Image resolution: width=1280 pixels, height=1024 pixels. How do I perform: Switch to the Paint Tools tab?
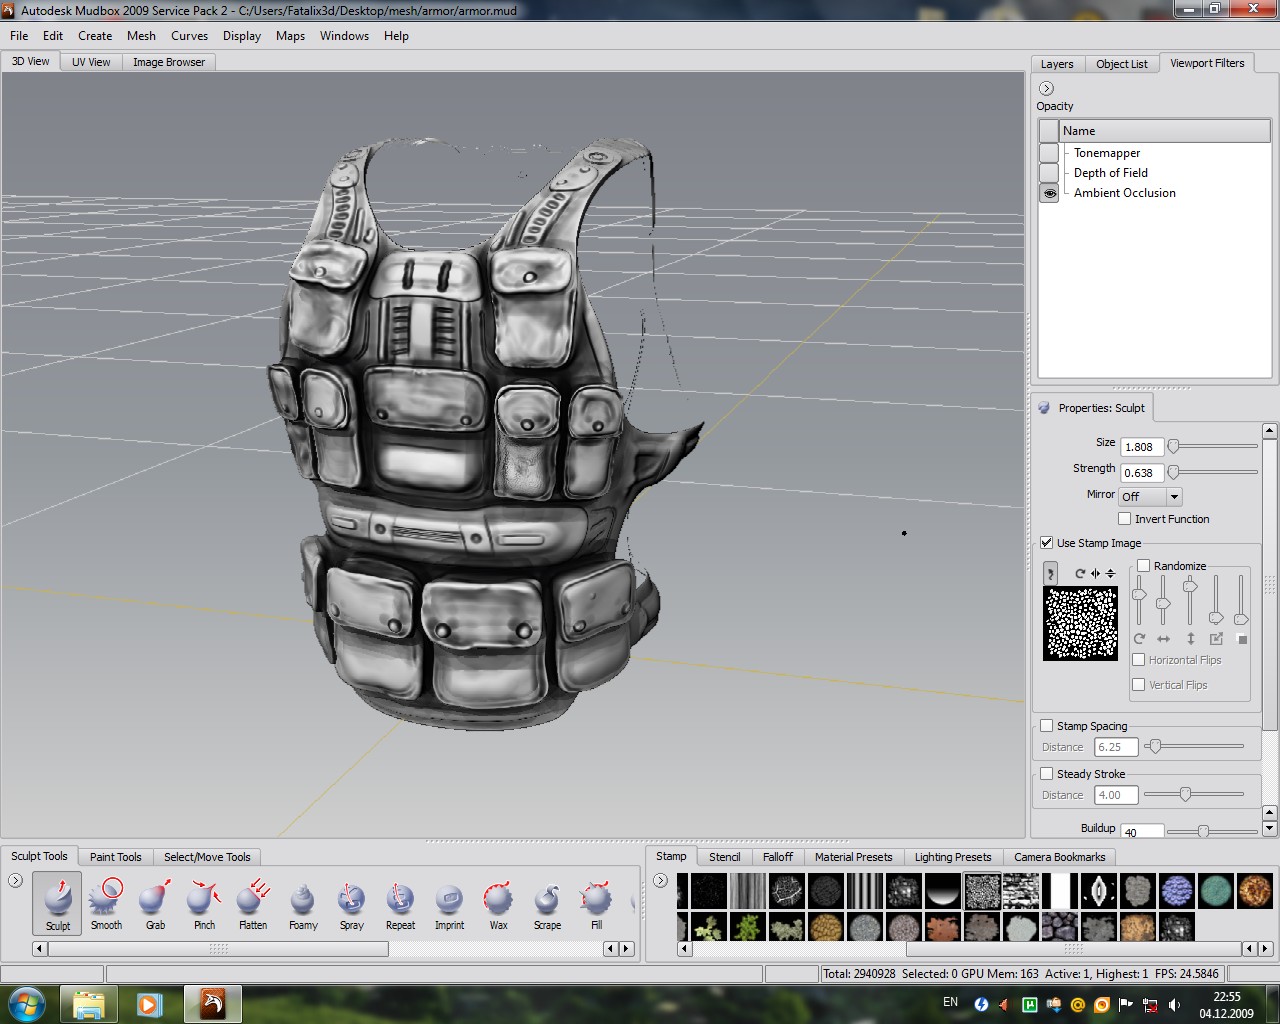click(x=115, y=857)
